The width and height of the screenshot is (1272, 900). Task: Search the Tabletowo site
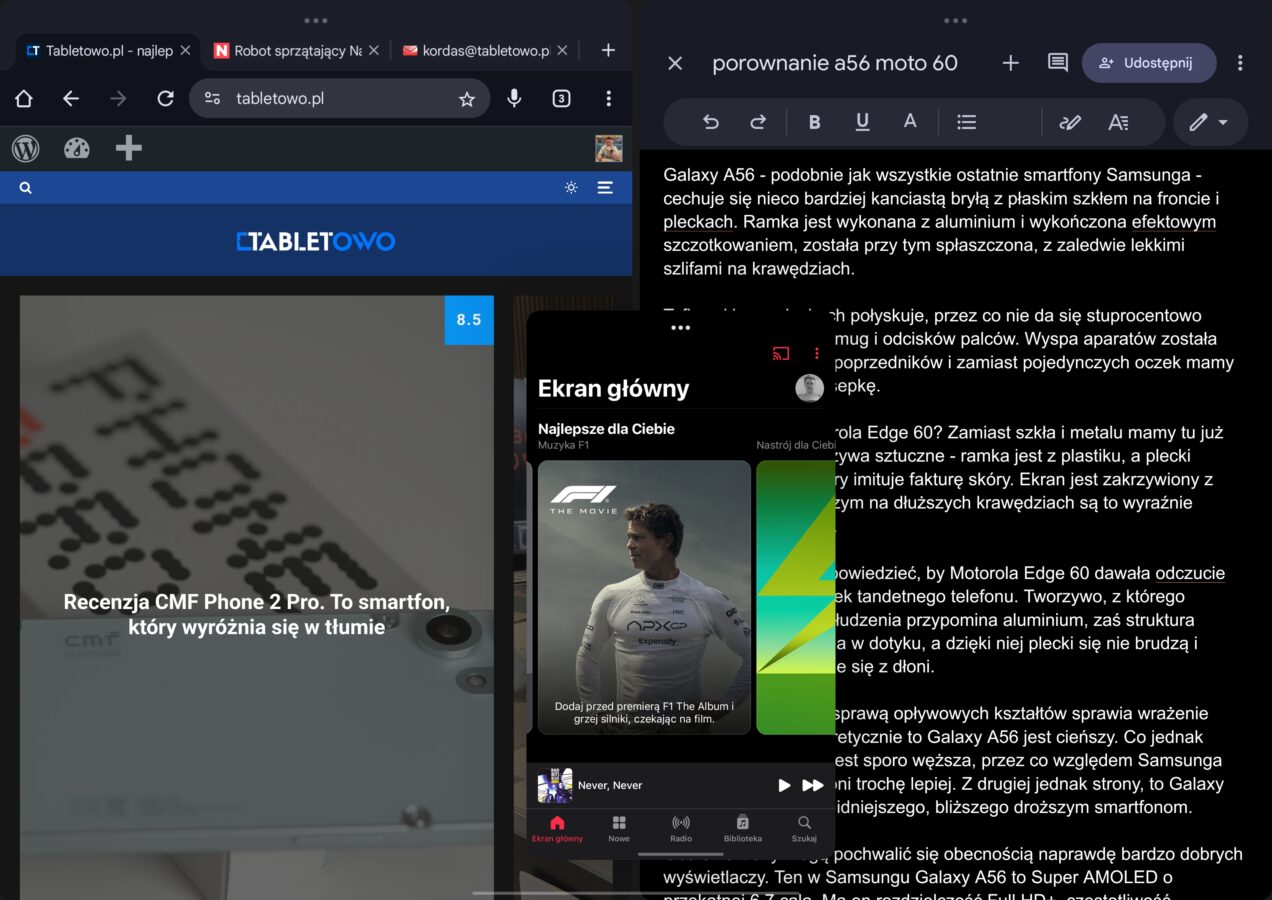point(25,188)
